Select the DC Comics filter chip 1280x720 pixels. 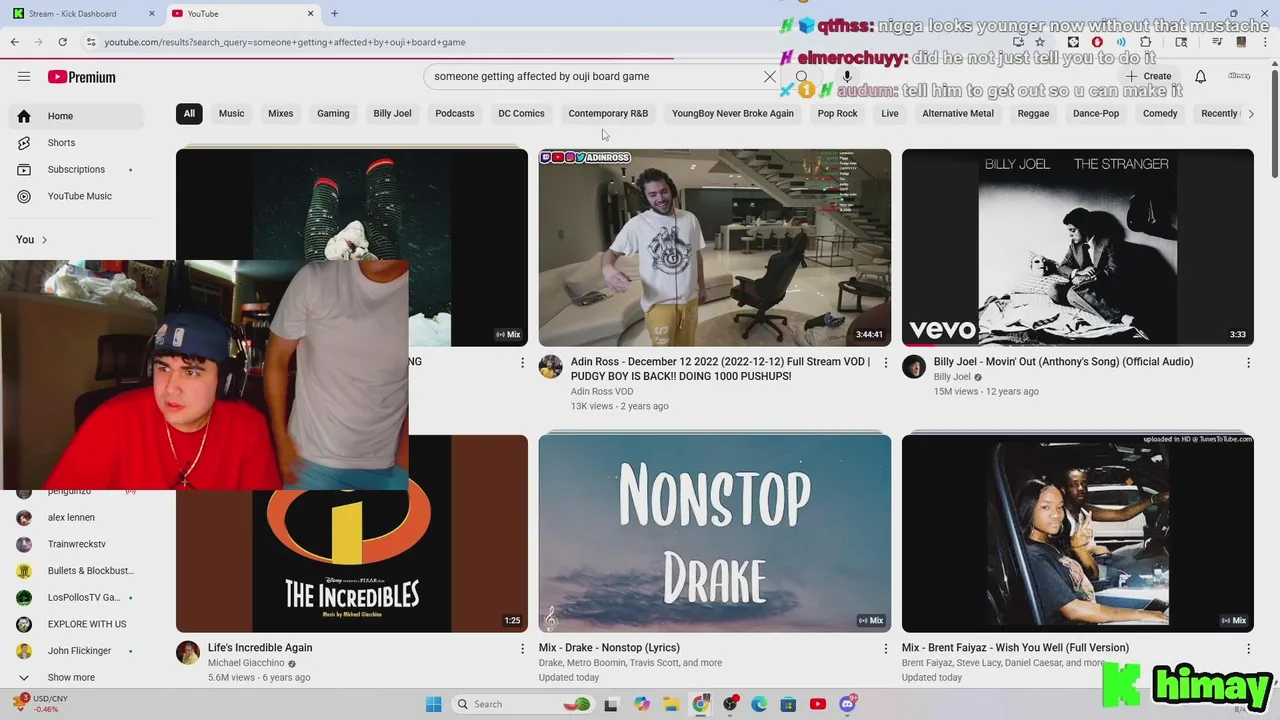pyautogui.click(x=522, y=114)
